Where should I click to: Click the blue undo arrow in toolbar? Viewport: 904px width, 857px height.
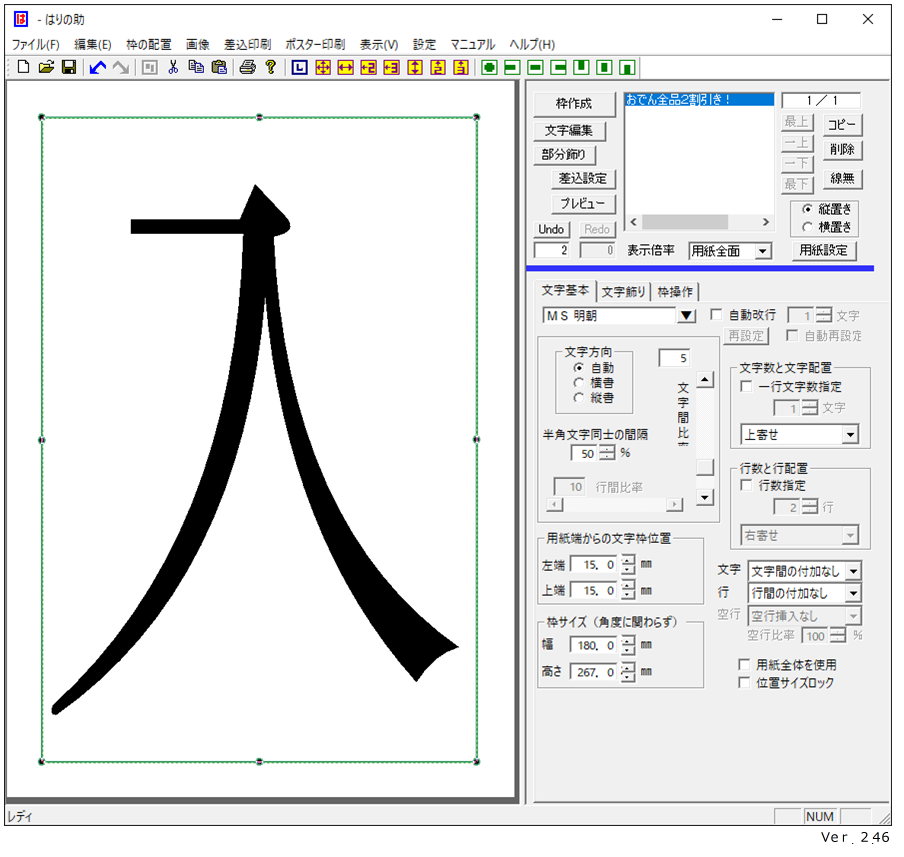[97, 67]
